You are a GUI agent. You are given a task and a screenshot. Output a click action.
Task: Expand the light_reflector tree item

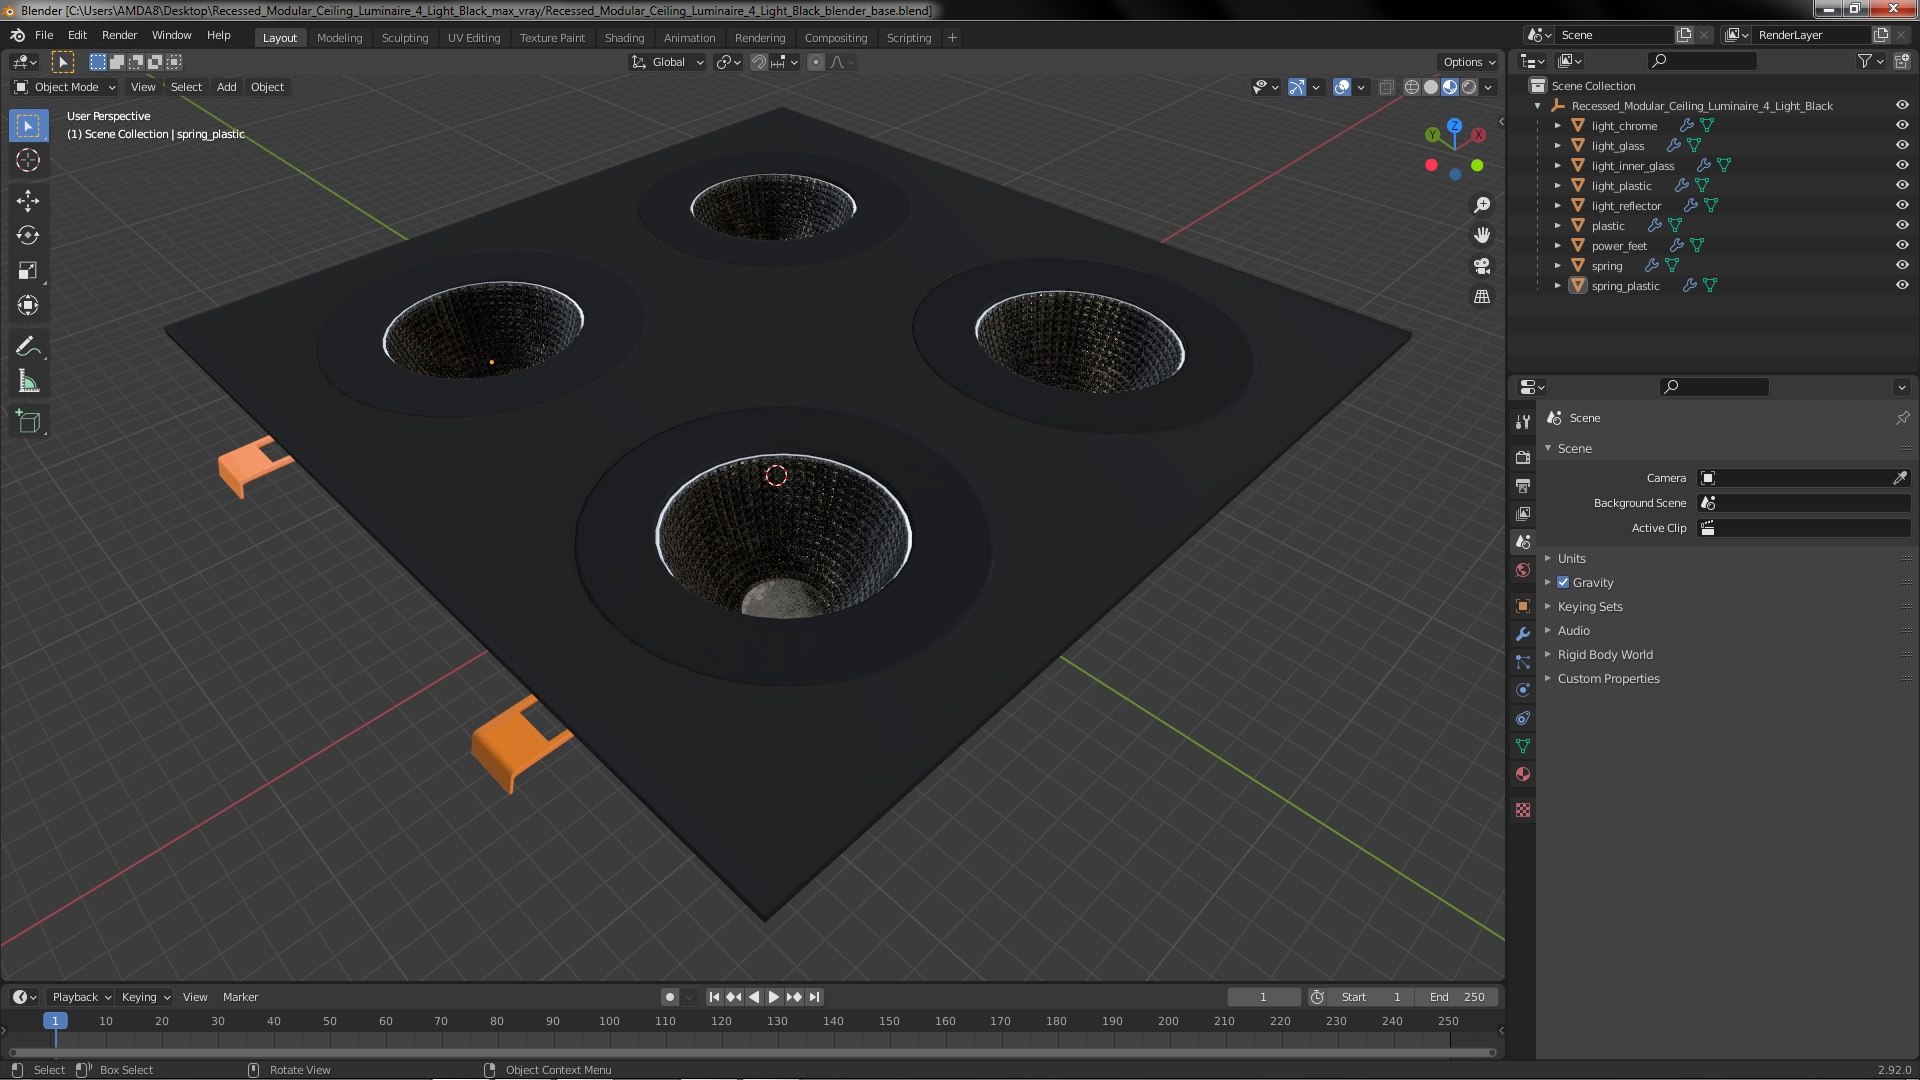click(1558, 206)
